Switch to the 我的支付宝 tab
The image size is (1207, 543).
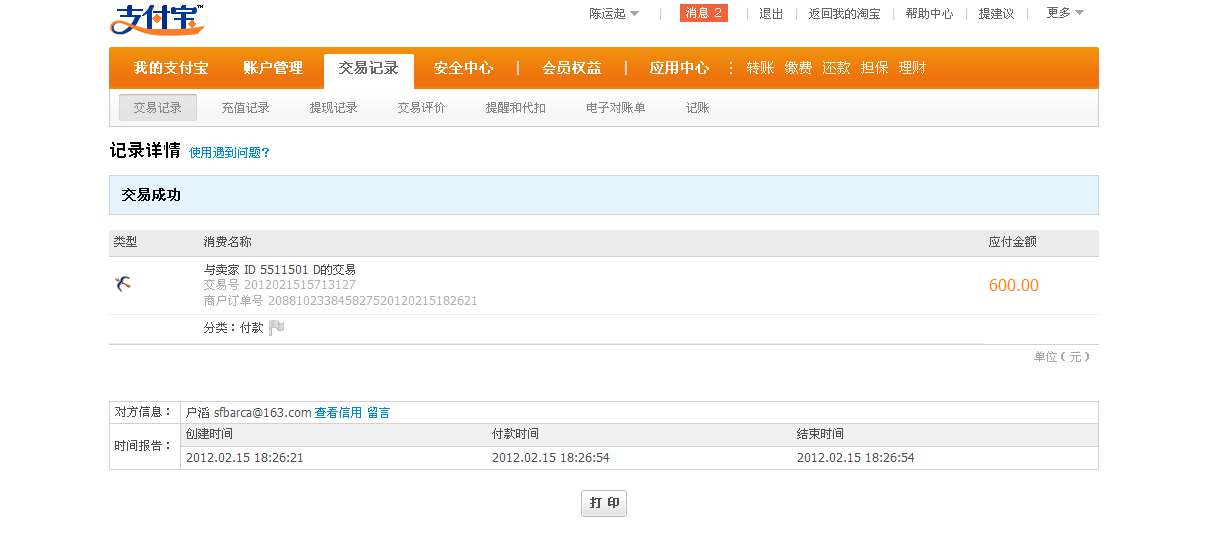tap(171, 68)
